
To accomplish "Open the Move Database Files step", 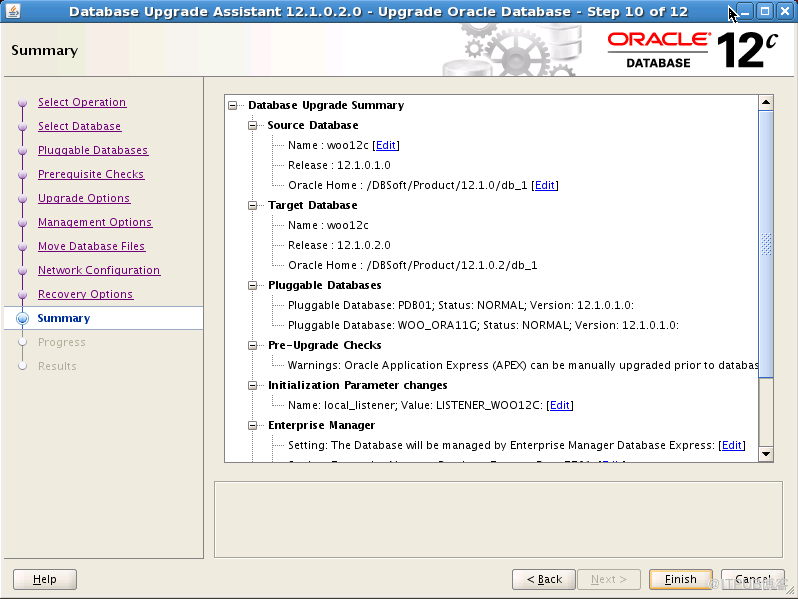I will coord(92,246).
